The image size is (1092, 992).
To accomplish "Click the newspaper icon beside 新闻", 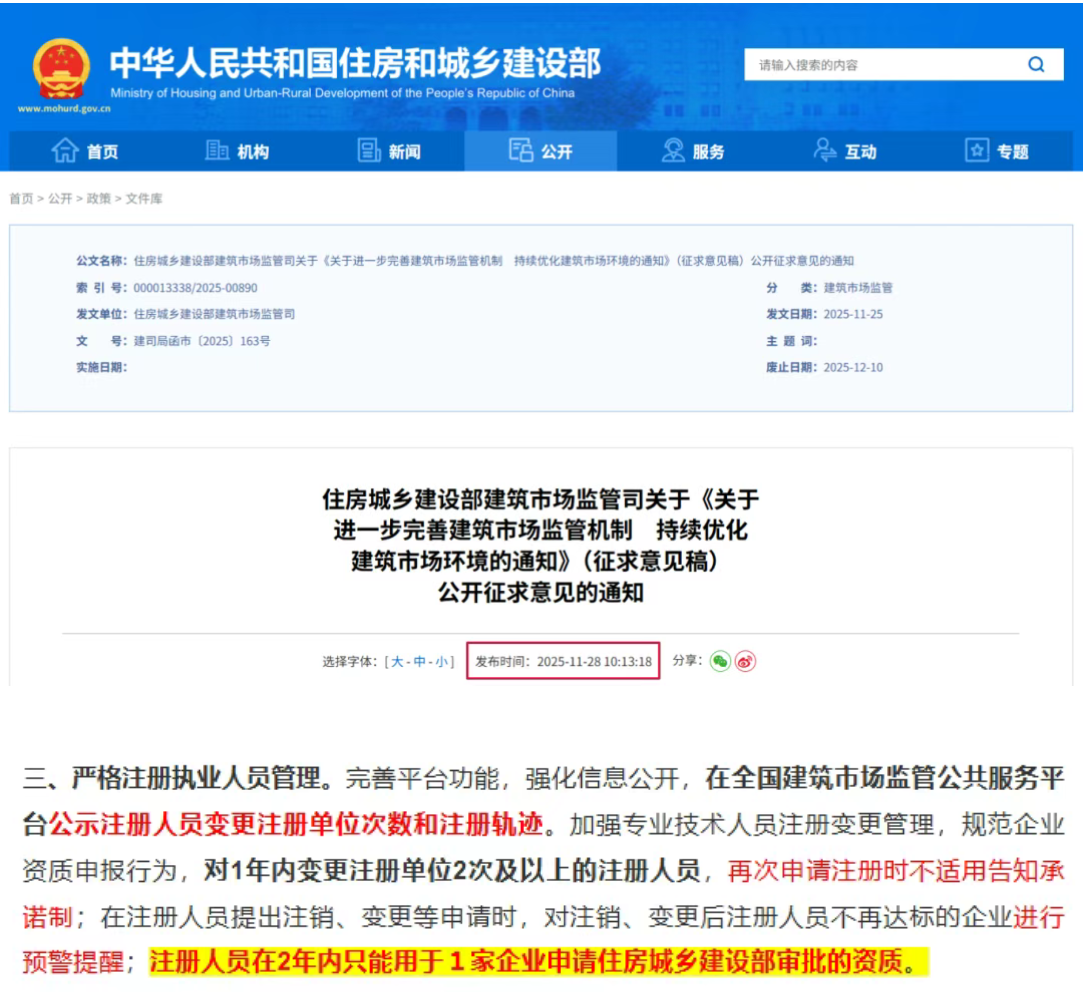I will click(x=369, y=151).
